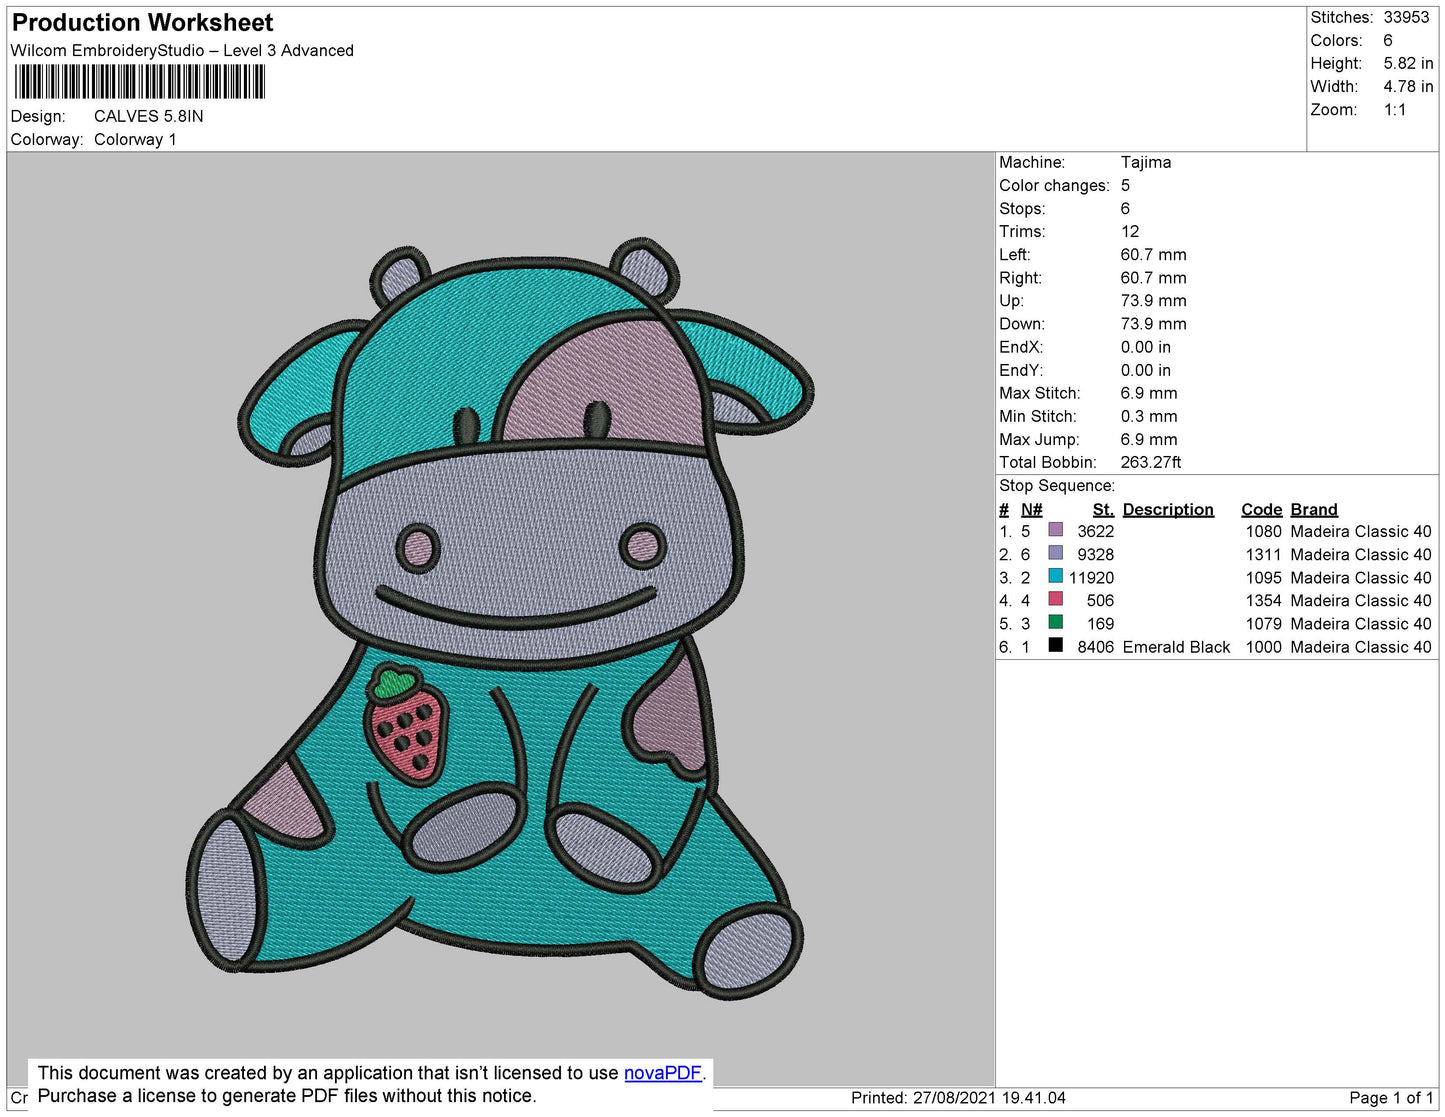This screenshot has width=1445, height=1117.
Task: Click the 'Color changes:' label
Action: point(1054,186)
